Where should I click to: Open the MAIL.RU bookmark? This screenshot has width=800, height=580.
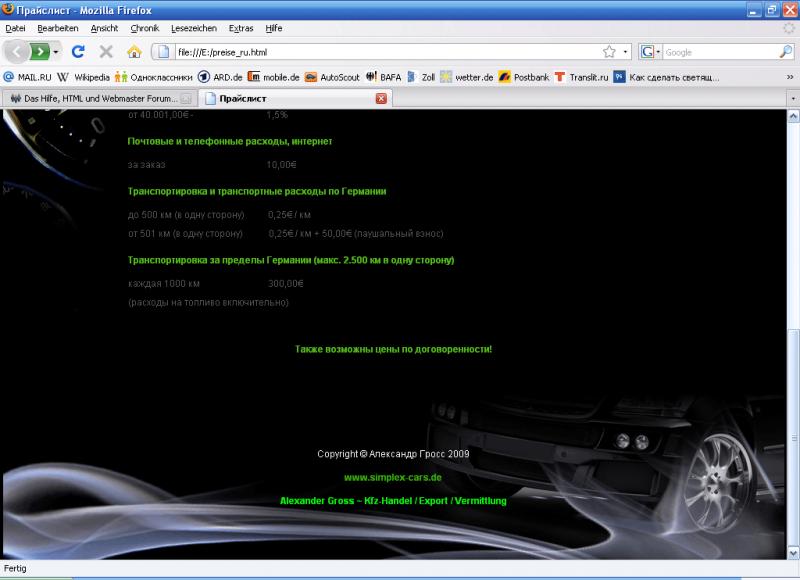(28, 77)
